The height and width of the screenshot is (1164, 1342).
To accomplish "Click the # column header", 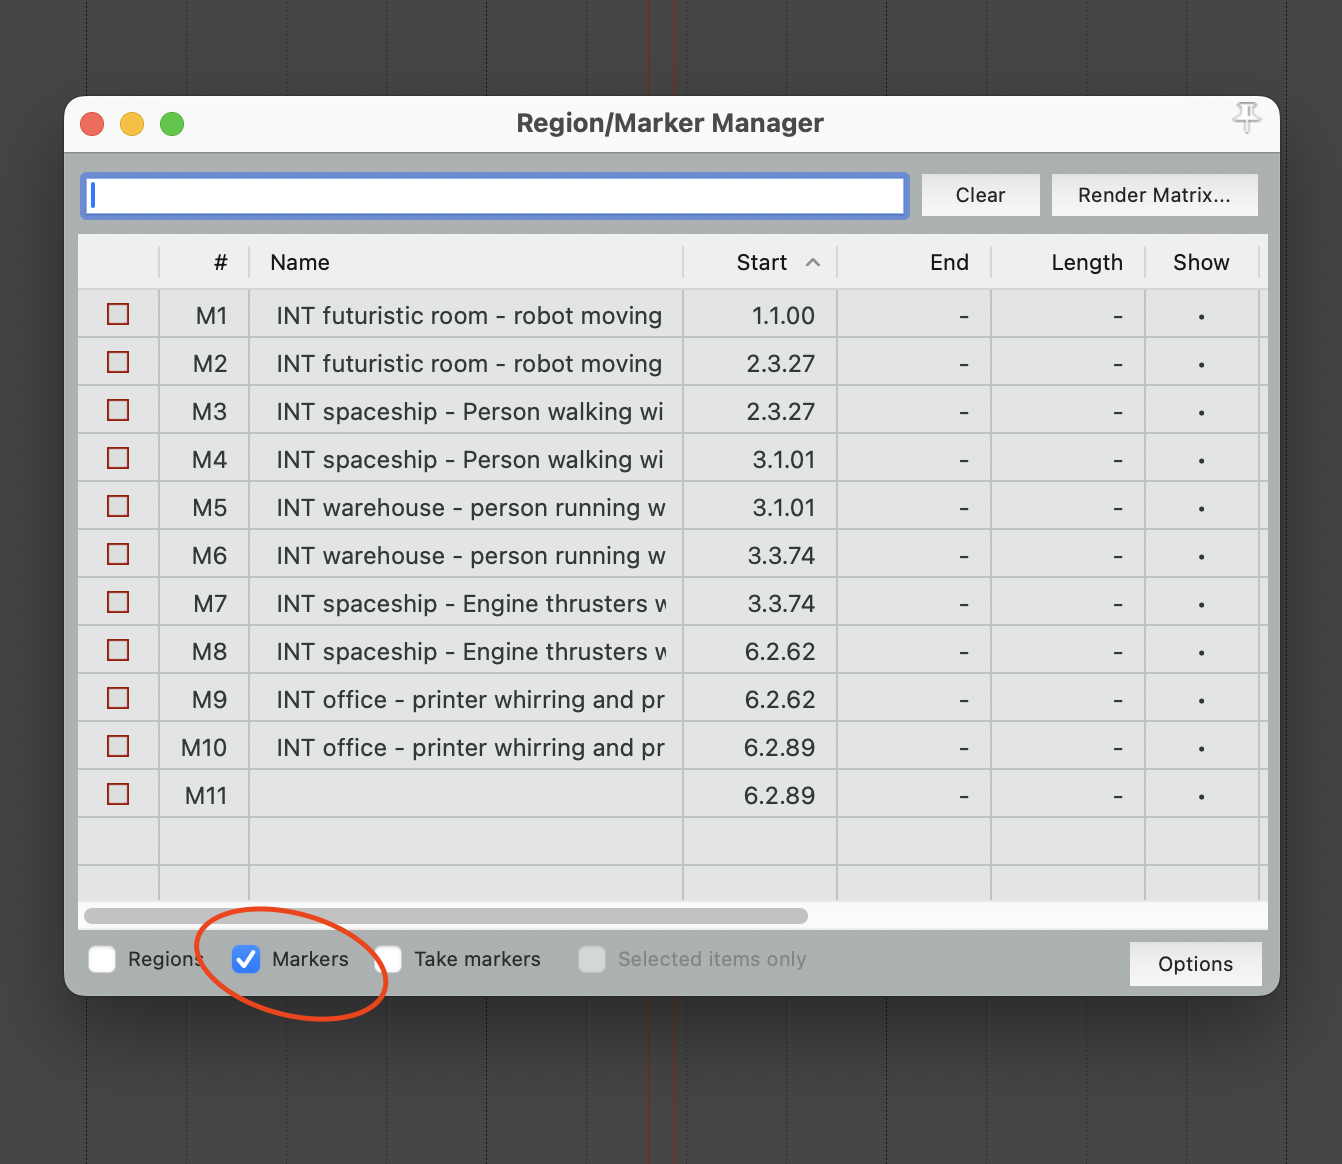I will click(x=220, y=262).
